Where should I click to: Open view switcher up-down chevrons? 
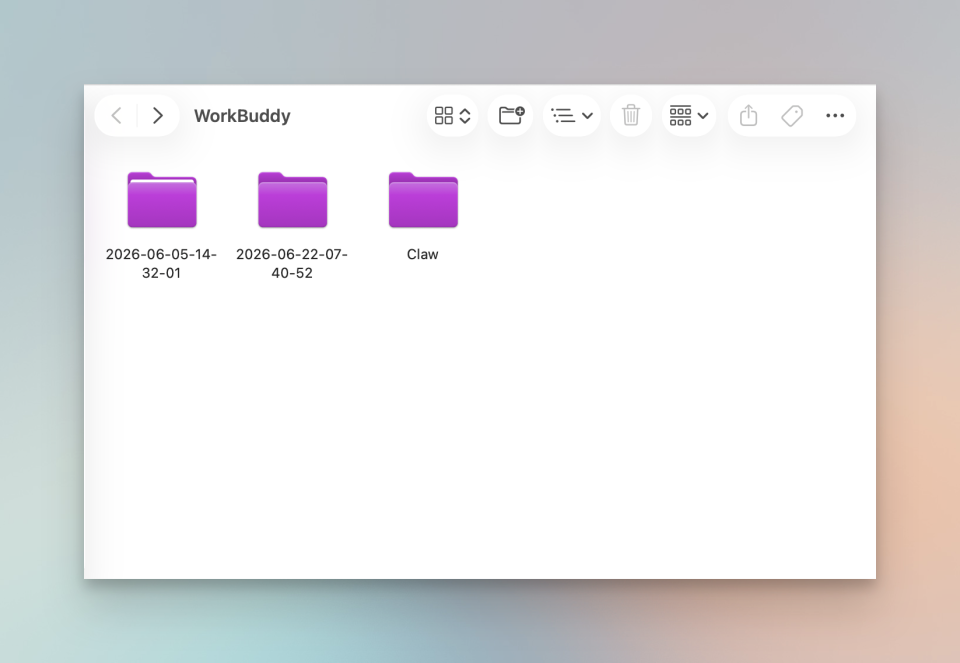[x=465, y=116]
